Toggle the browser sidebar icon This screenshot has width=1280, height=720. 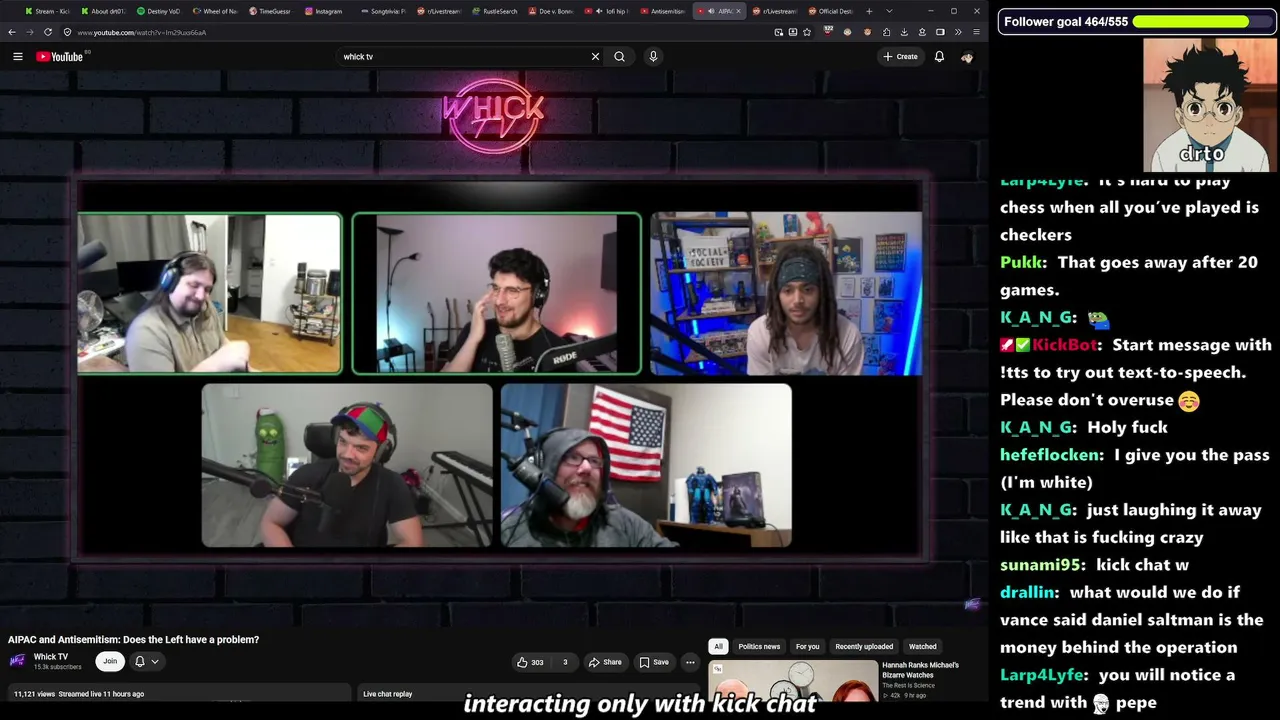click(940, 32)
